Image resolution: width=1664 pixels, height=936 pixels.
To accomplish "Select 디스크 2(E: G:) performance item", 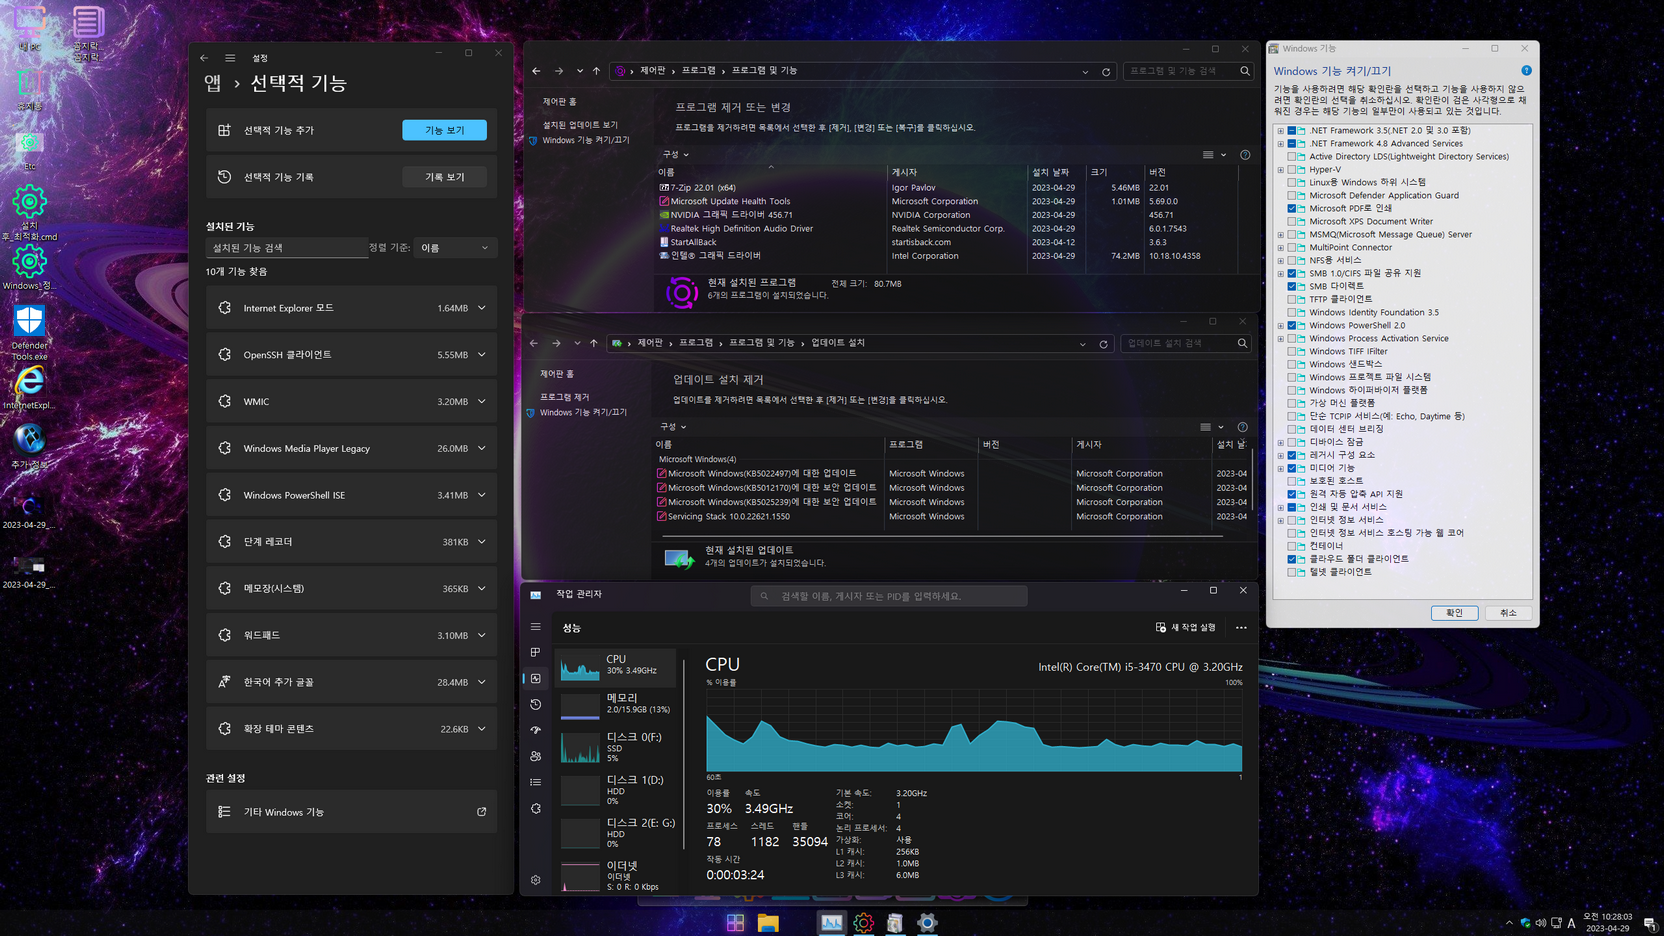I will tap(617, 833).
